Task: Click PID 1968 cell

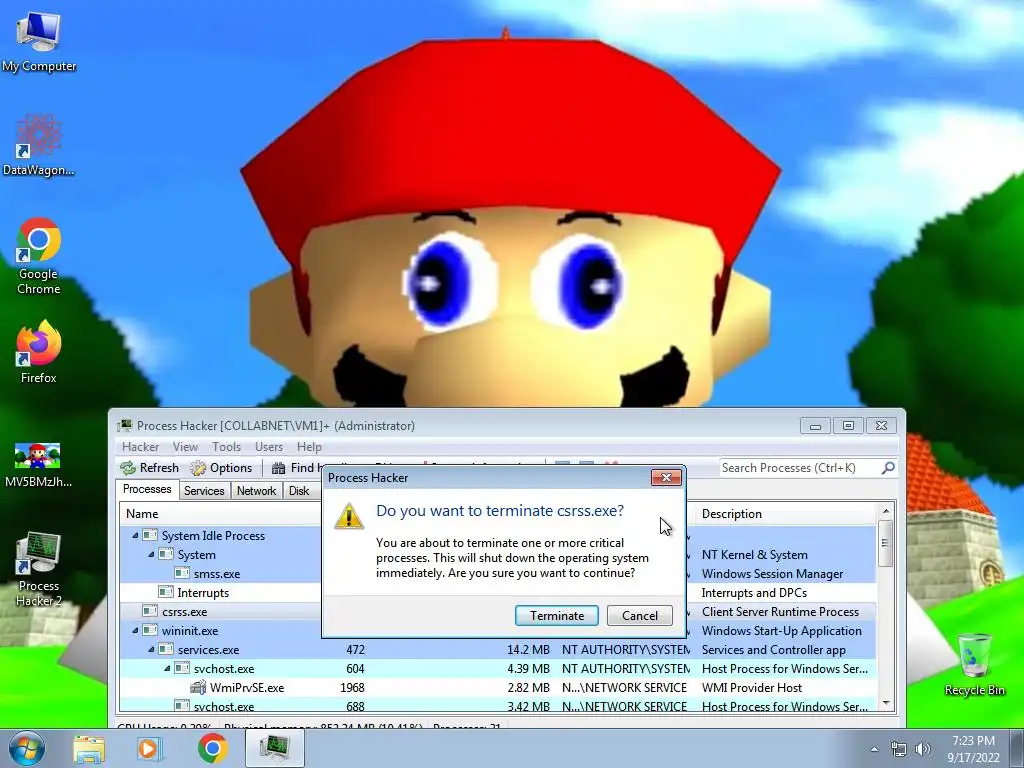Action: (353, 688)
